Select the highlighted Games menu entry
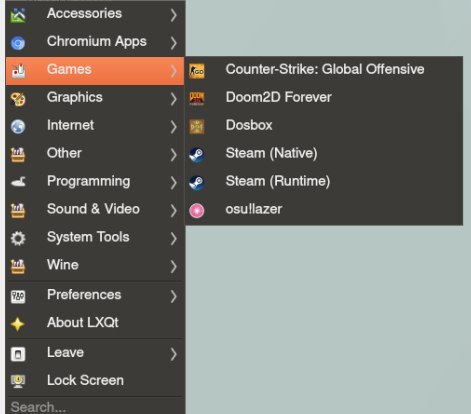 coord(95,71)
